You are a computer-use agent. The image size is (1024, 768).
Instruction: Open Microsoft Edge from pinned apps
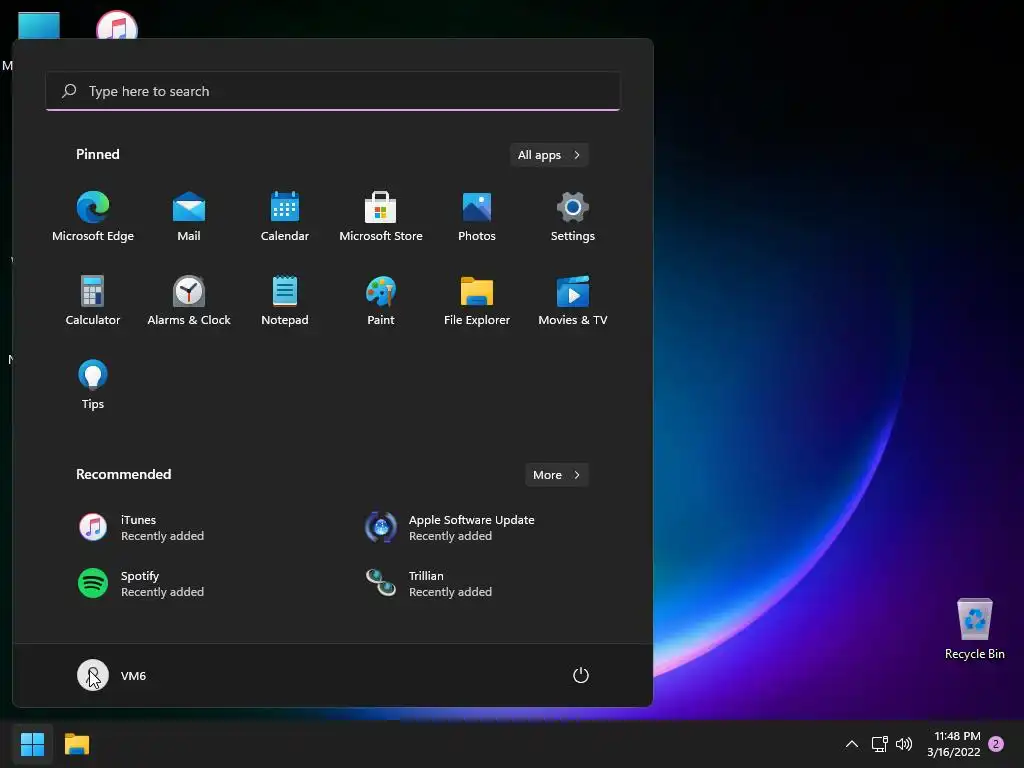(93, 217)
